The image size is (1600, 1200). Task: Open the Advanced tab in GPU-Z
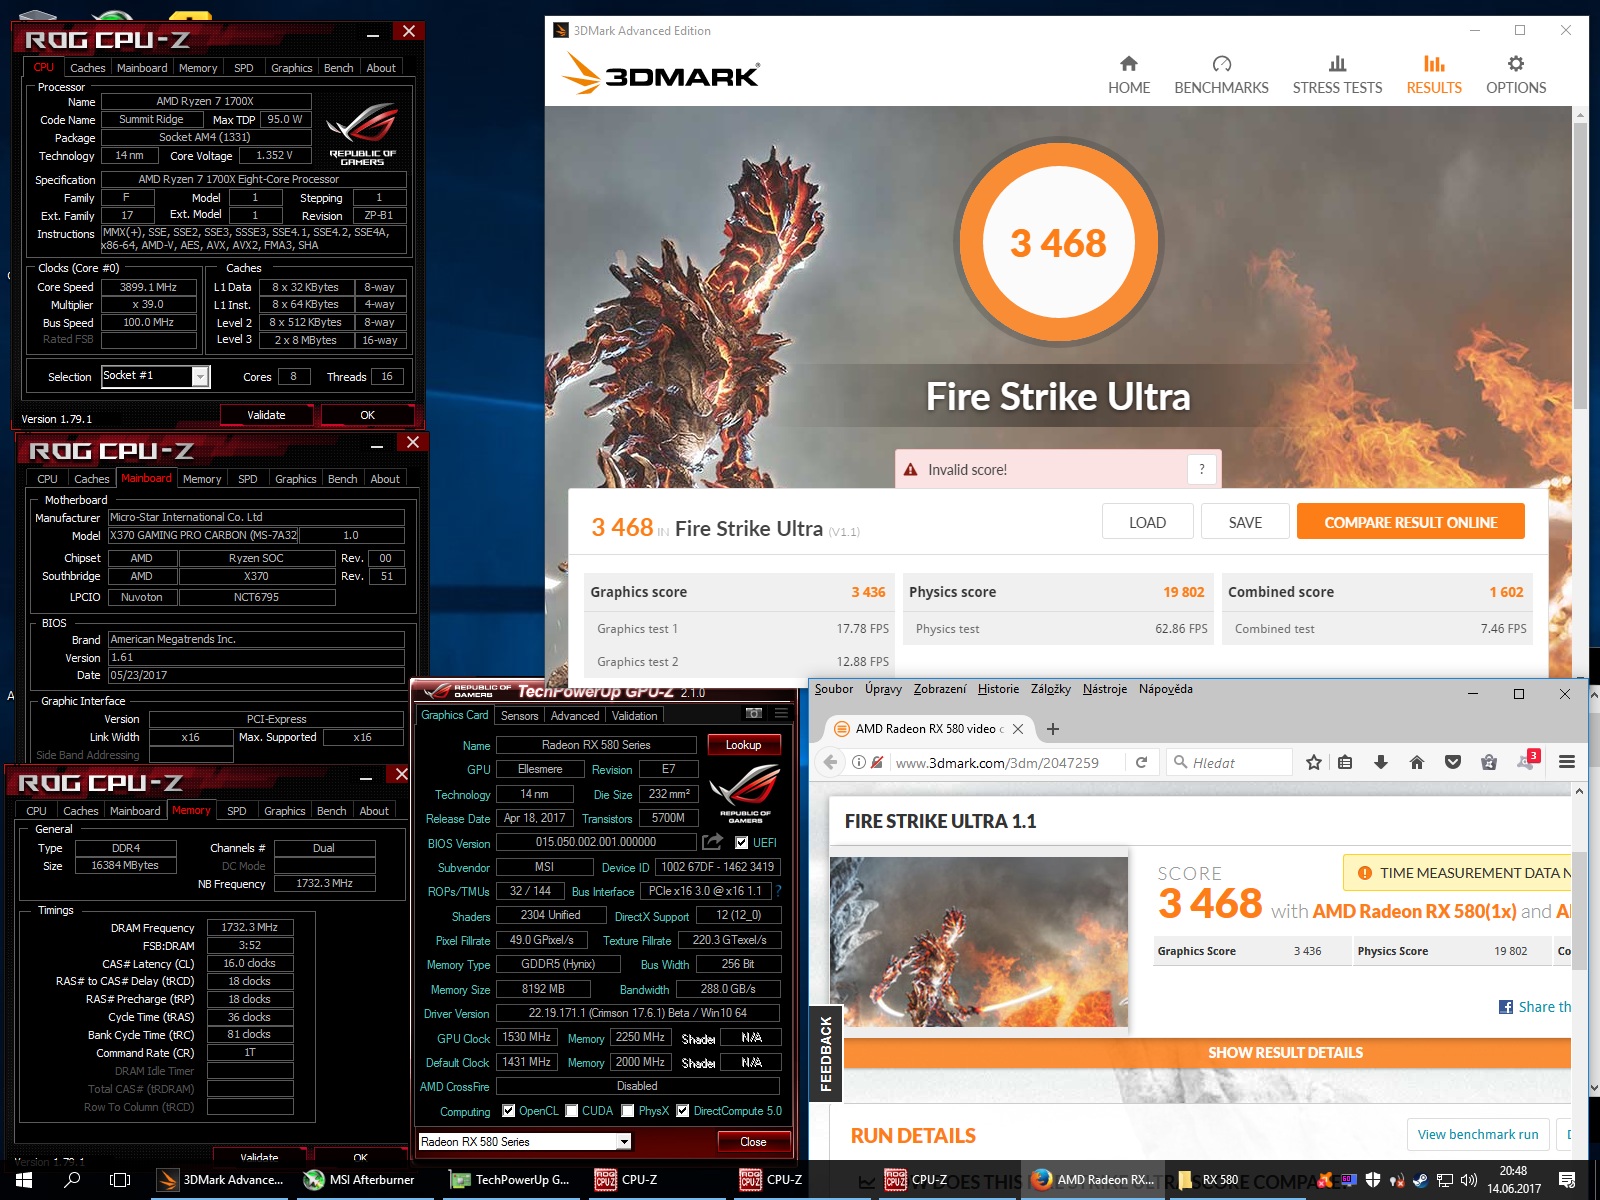pos(575,715)
